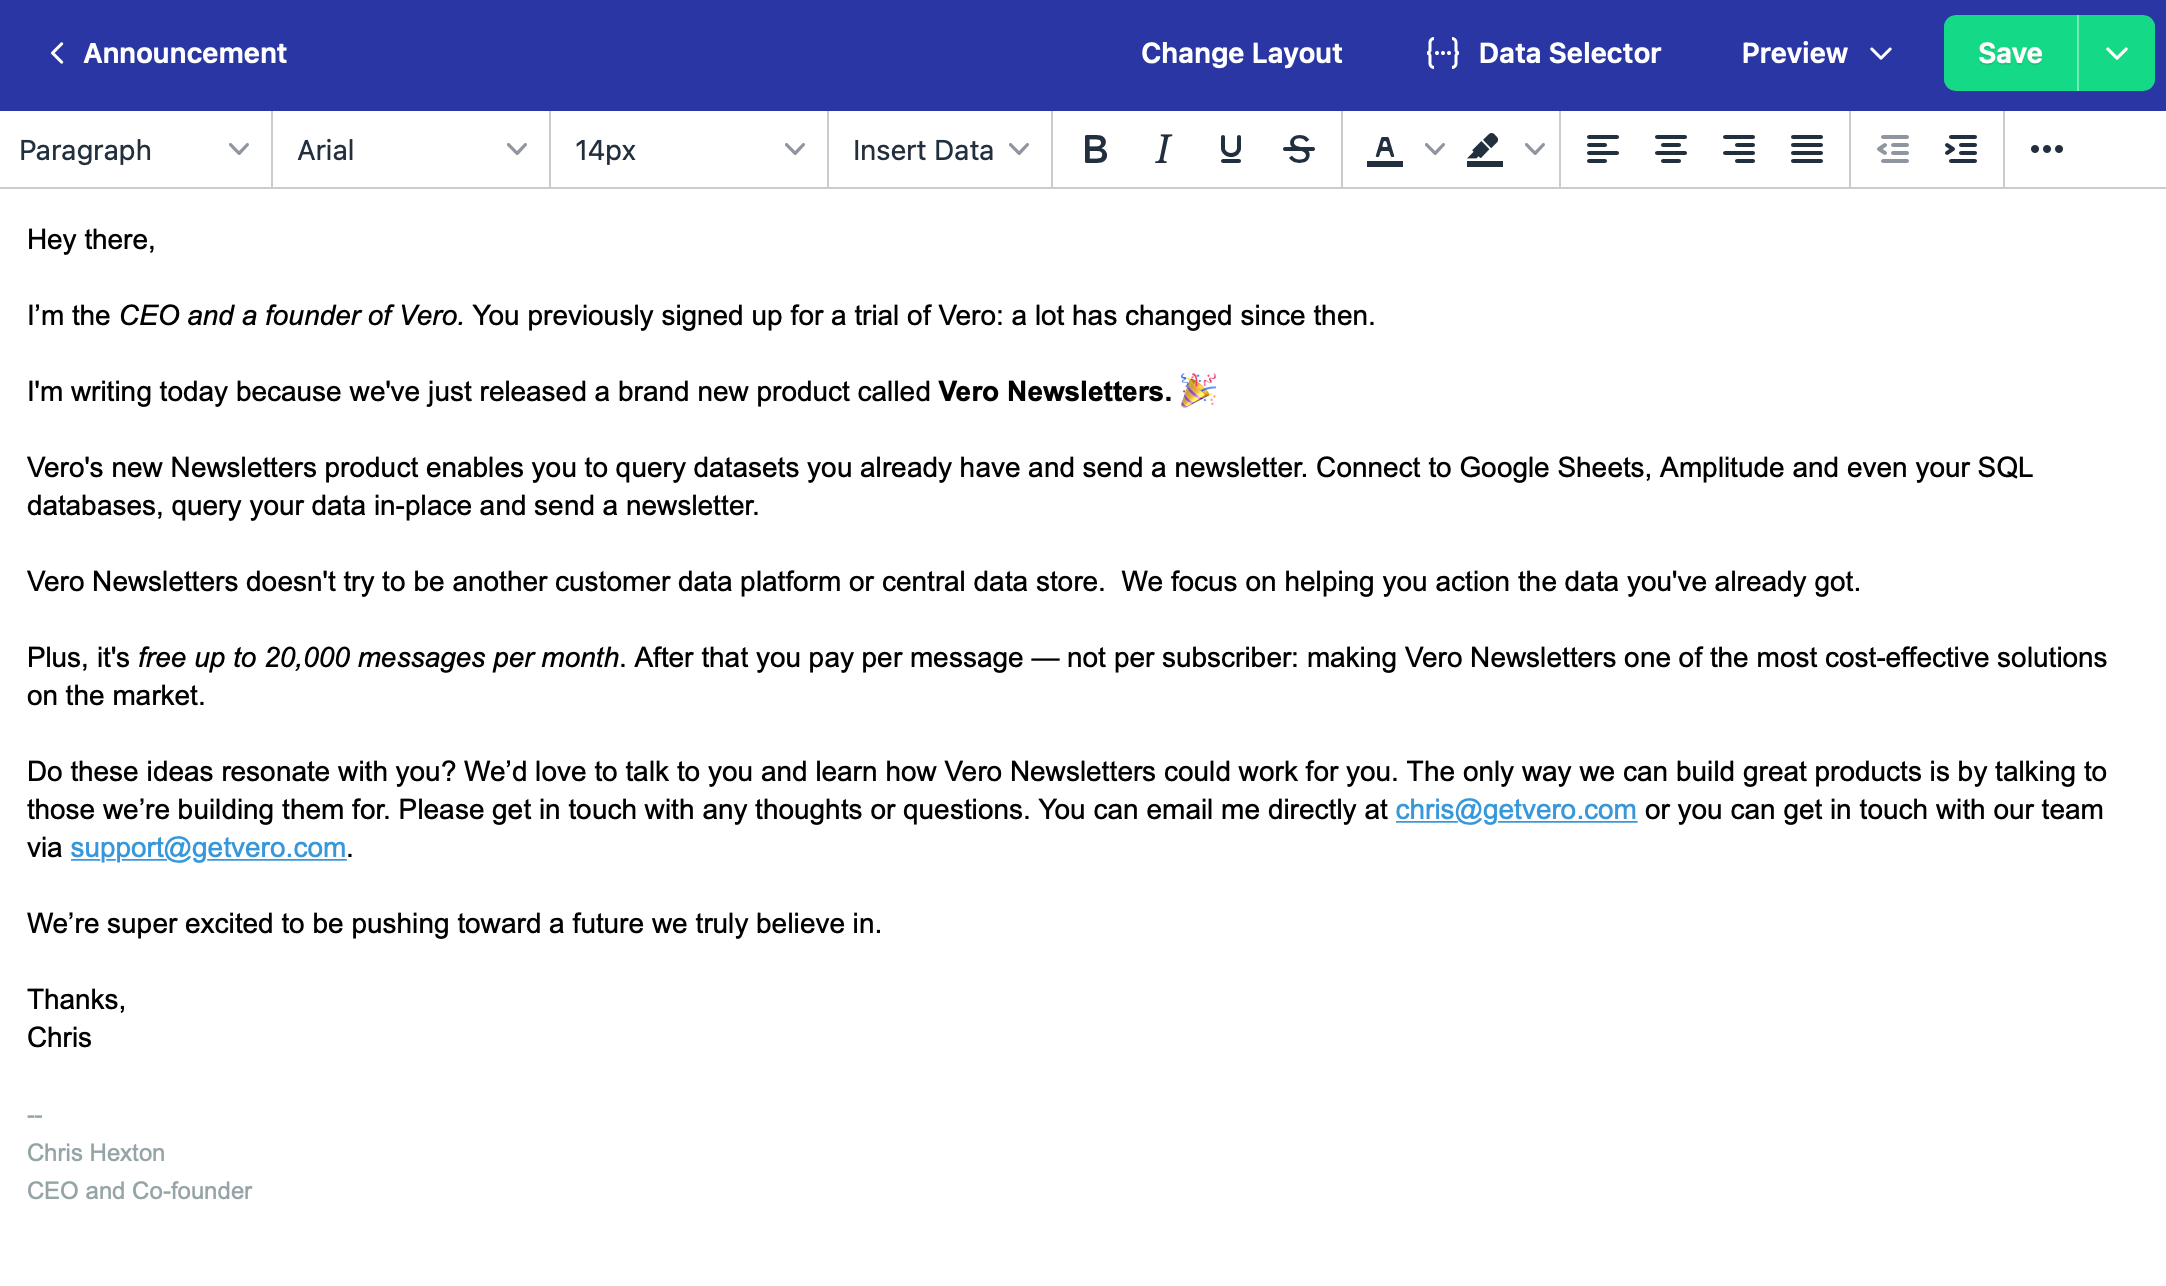The image size is (2166, 1286).
Task: Follow the chris@getvero.com link
Action: 1515,810
